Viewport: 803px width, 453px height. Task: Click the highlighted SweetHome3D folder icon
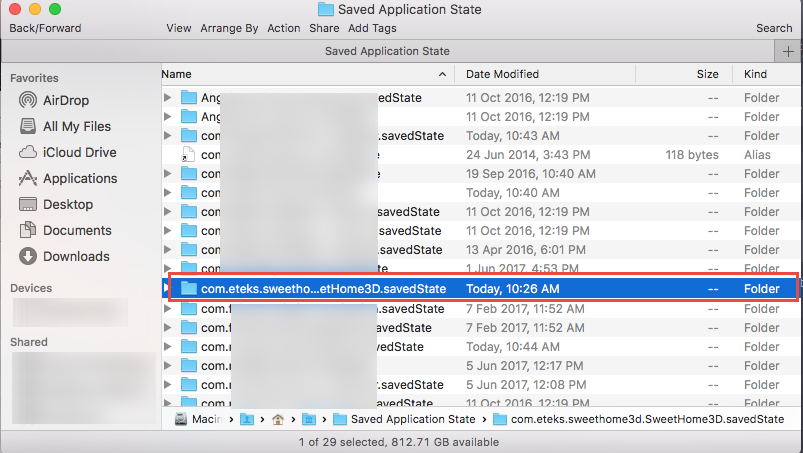click(189, 289)
